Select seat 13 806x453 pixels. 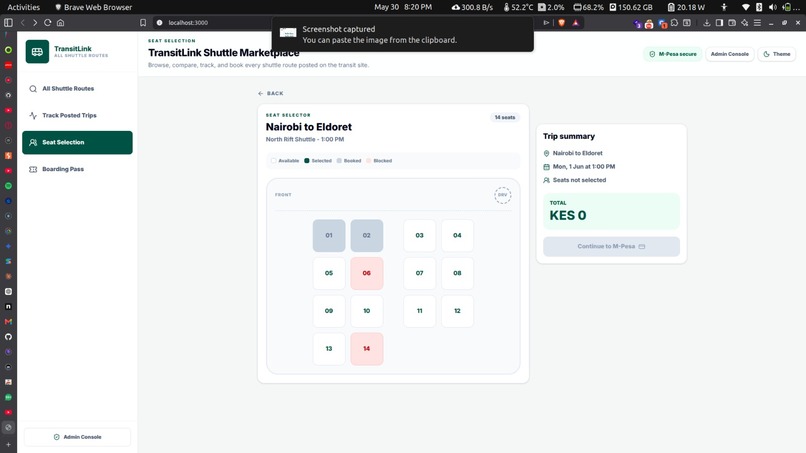coord(329,349)
